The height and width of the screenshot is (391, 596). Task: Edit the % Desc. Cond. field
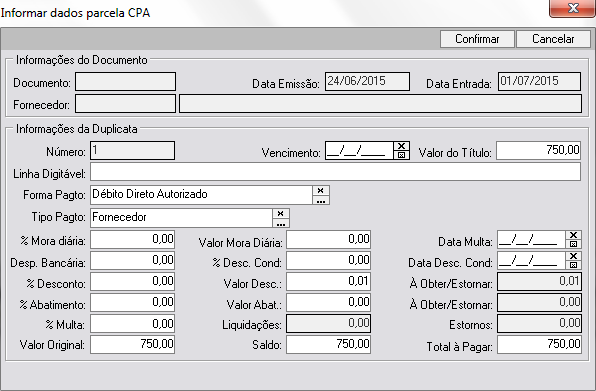pos(328,261)
